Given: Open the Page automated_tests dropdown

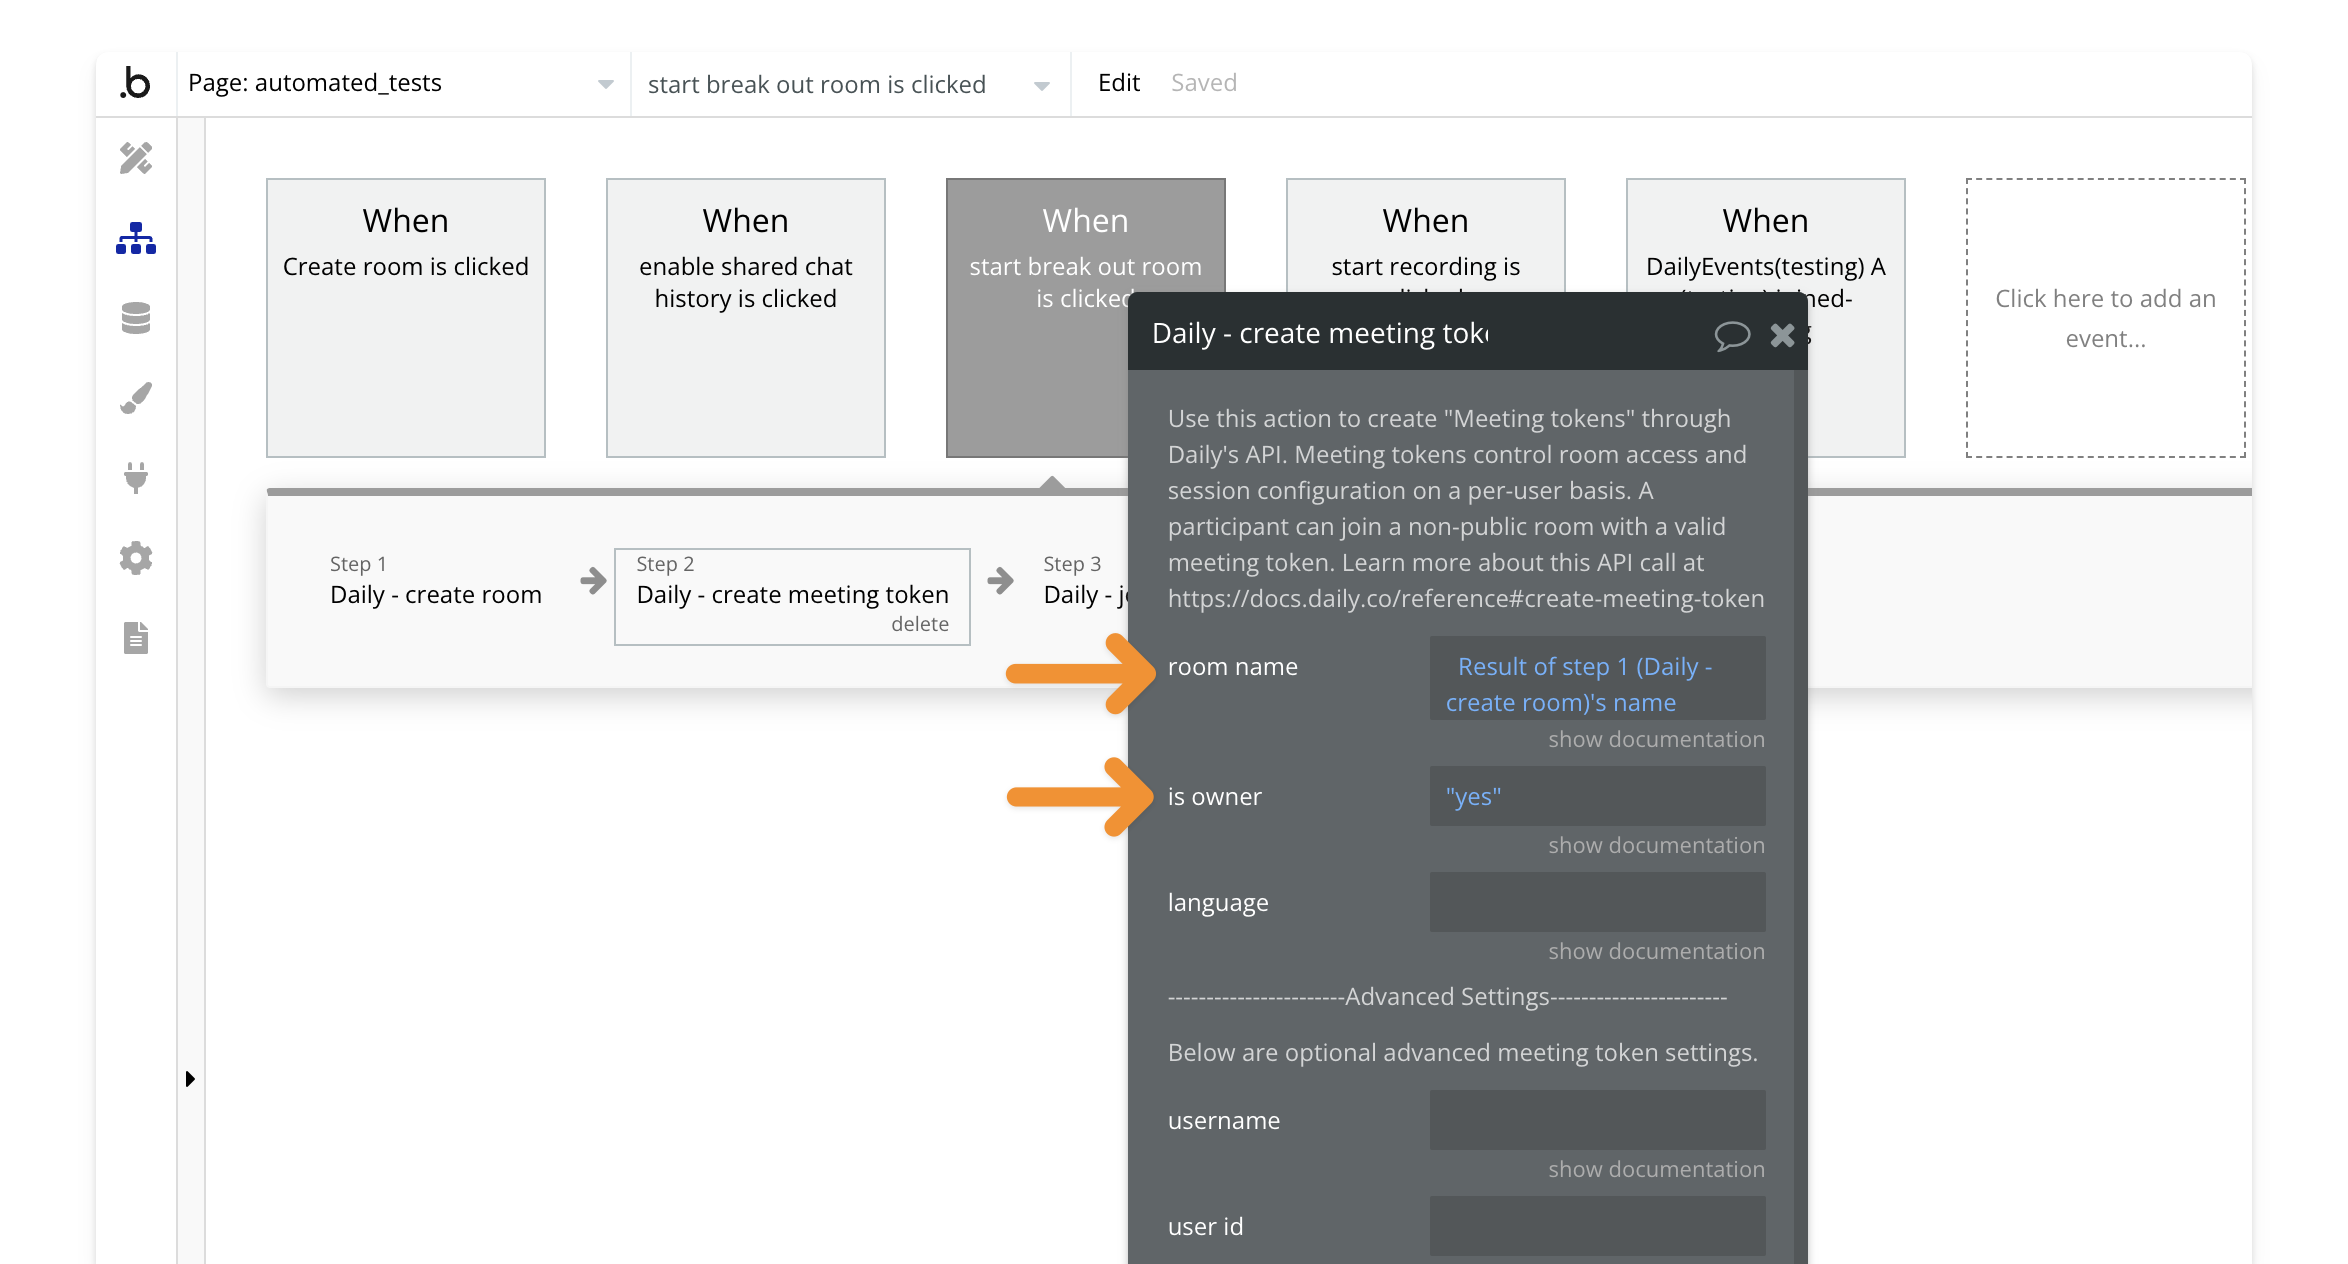Looking at the screenshot, I should point(402,84).
